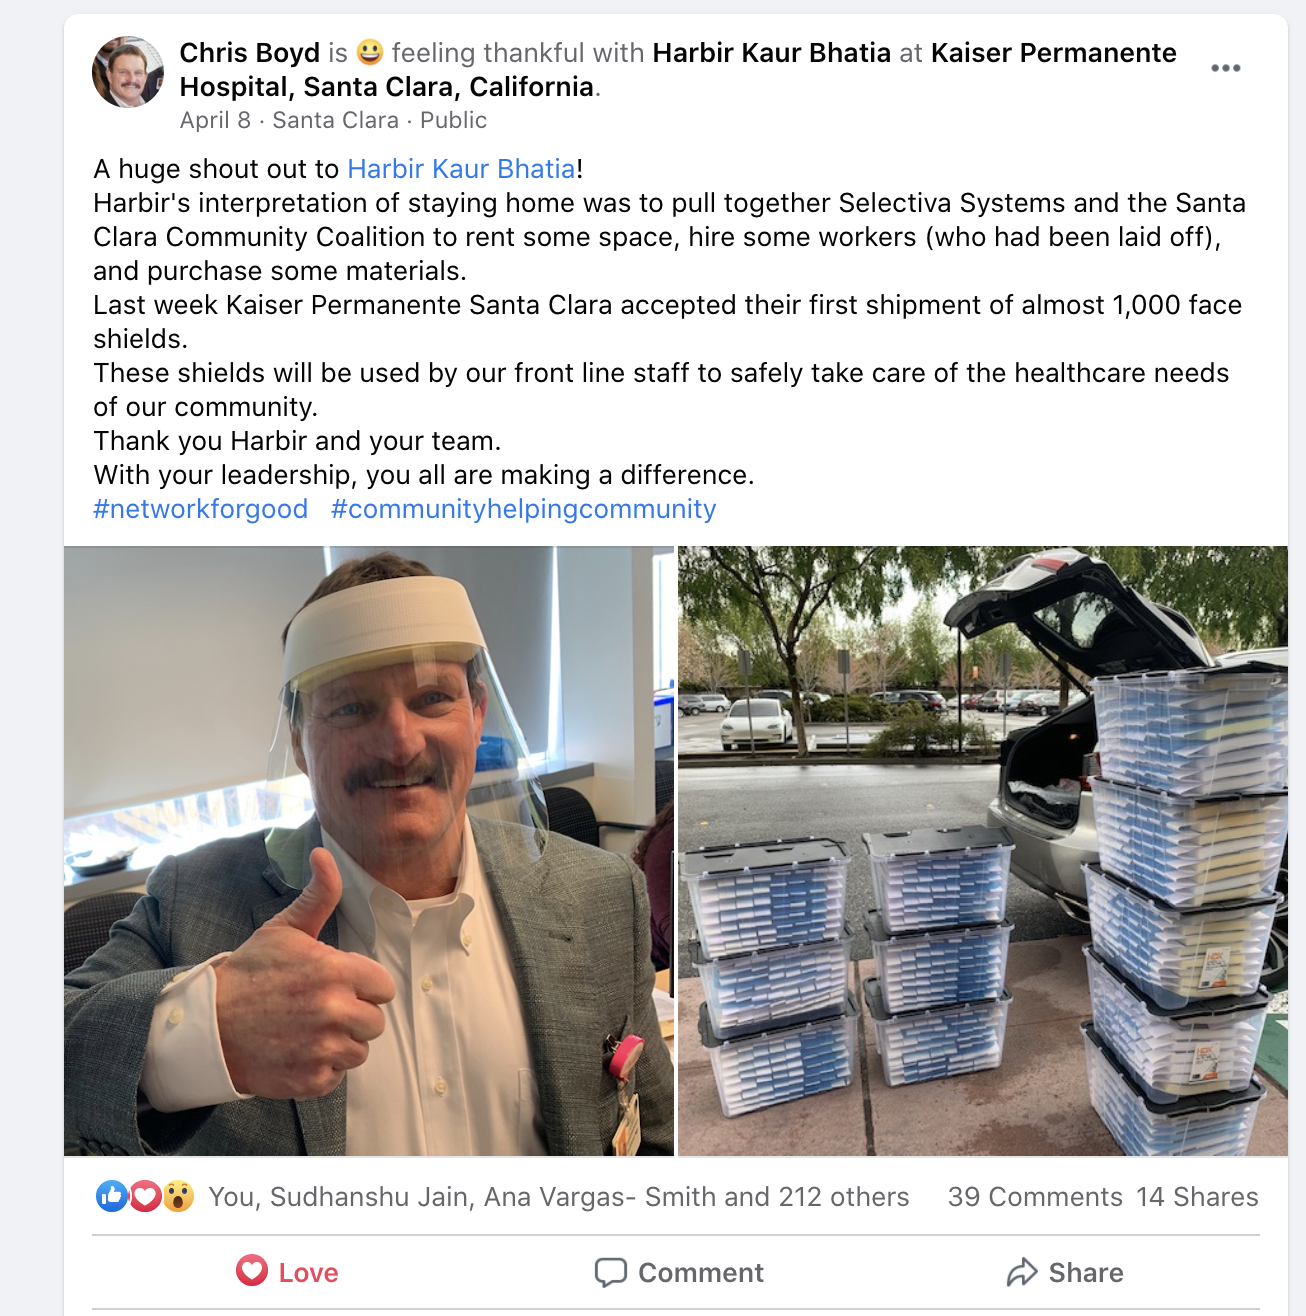This screenshot has height=1316, width=1306.
Task: Open the #communityhelpingcommunity hashtag
Action: point(523,509)
